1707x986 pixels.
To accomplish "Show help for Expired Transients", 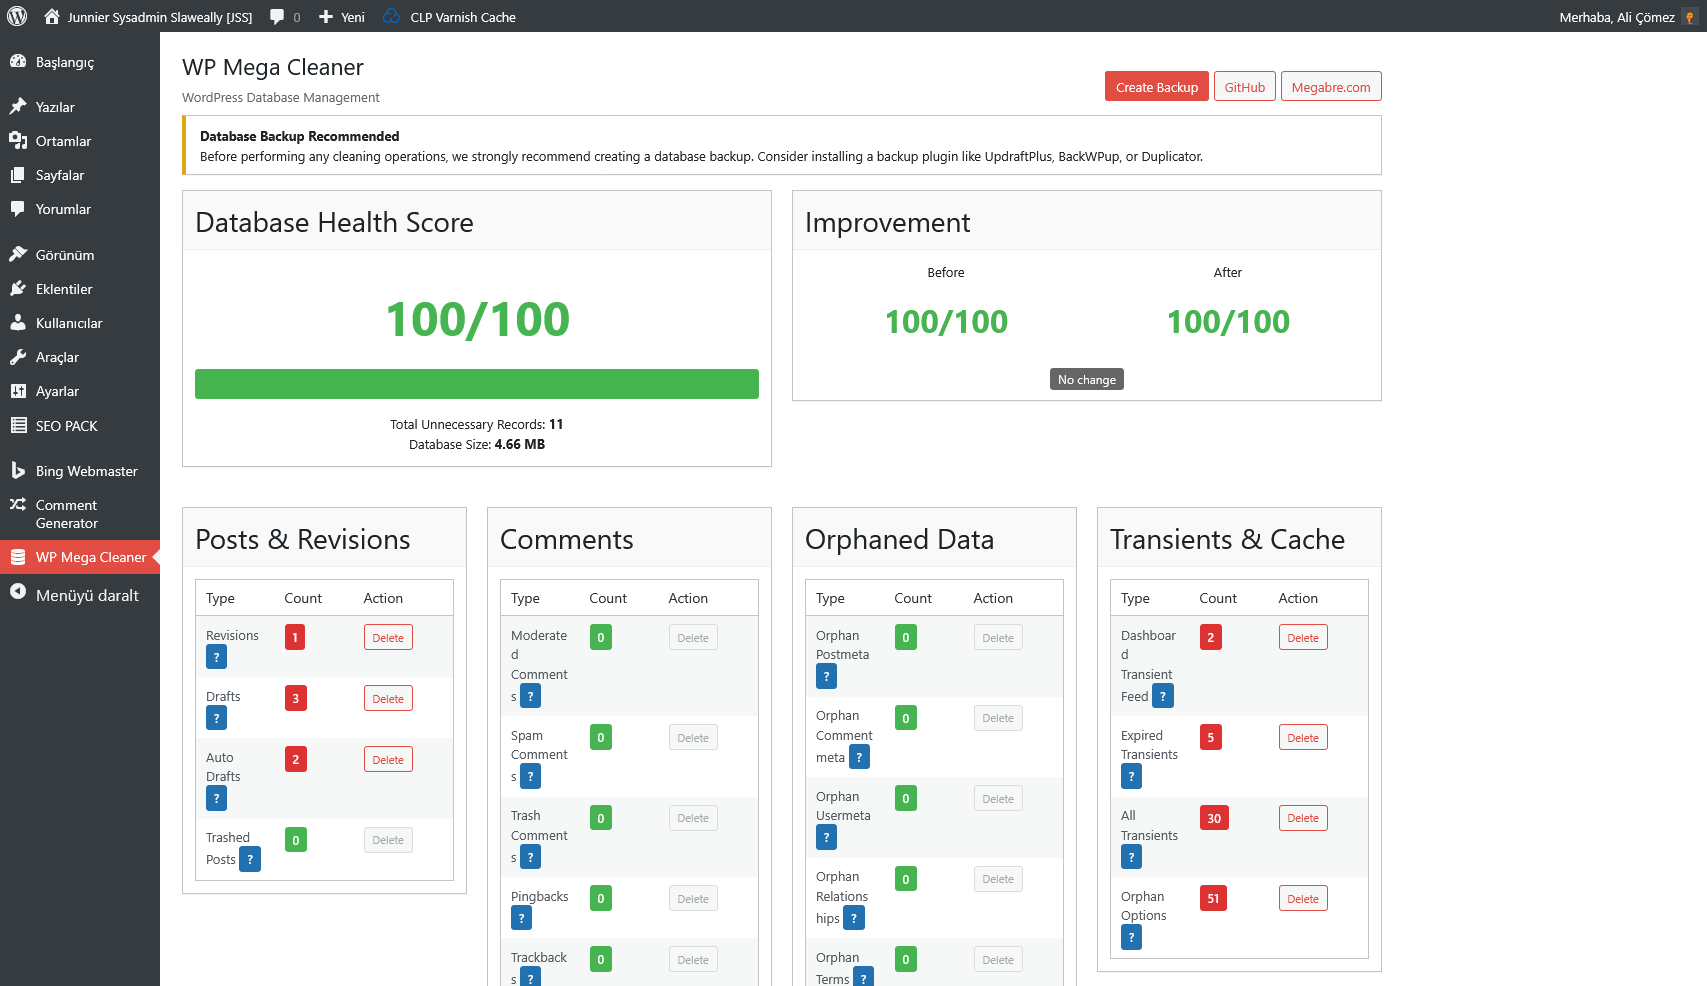I will point(1131,776).
